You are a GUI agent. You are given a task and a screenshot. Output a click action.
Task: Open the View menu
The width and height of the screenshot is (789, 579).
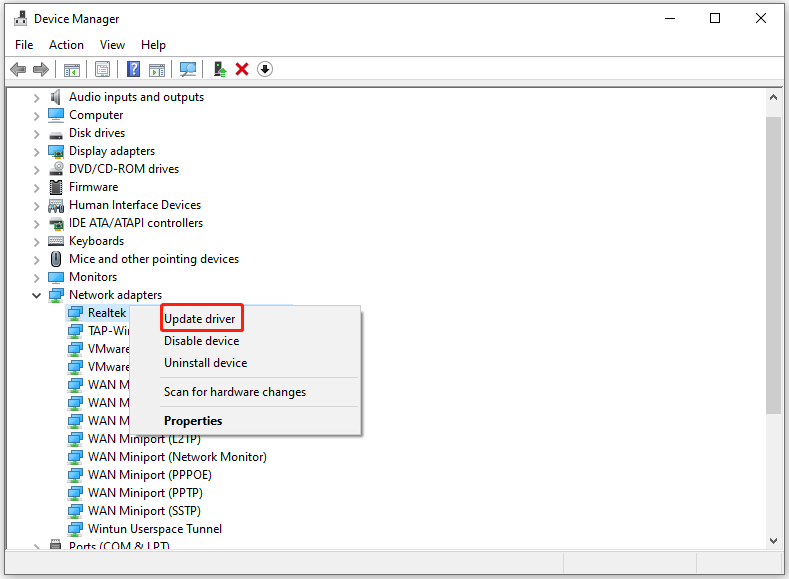(x=112, y=45)
